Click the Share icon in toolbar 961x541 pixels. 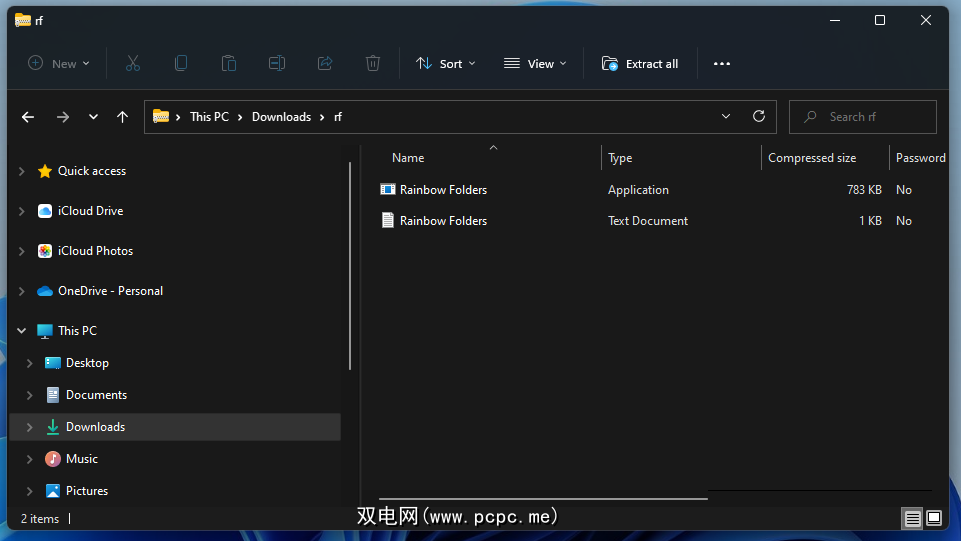tap(325, 63)
